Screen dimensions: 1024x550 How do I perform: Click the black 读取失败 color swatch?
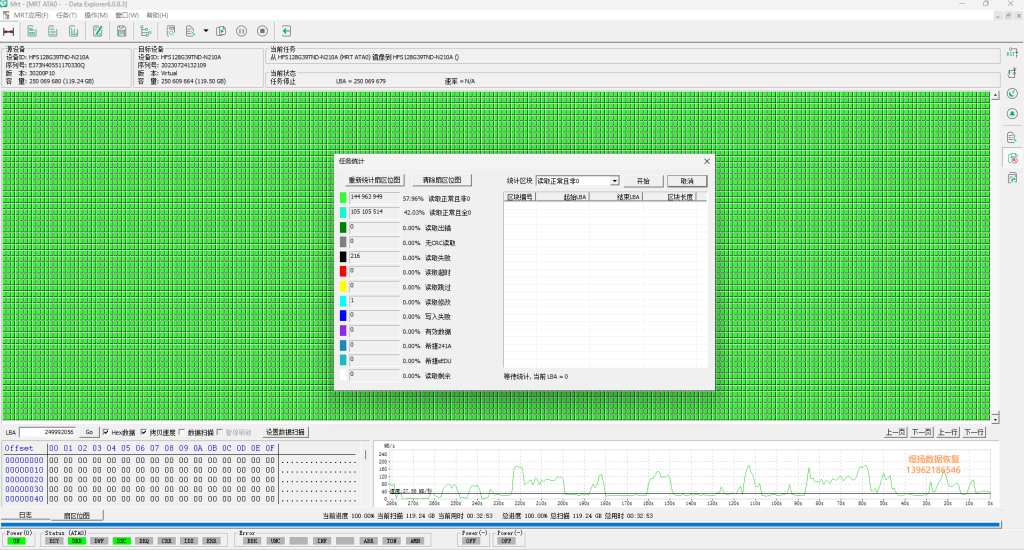[x=343, y=257]
